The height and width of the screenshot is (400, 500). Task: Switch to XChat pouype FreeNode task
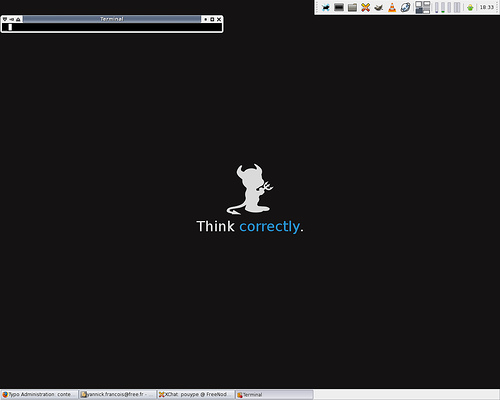(x=196, y=395)
